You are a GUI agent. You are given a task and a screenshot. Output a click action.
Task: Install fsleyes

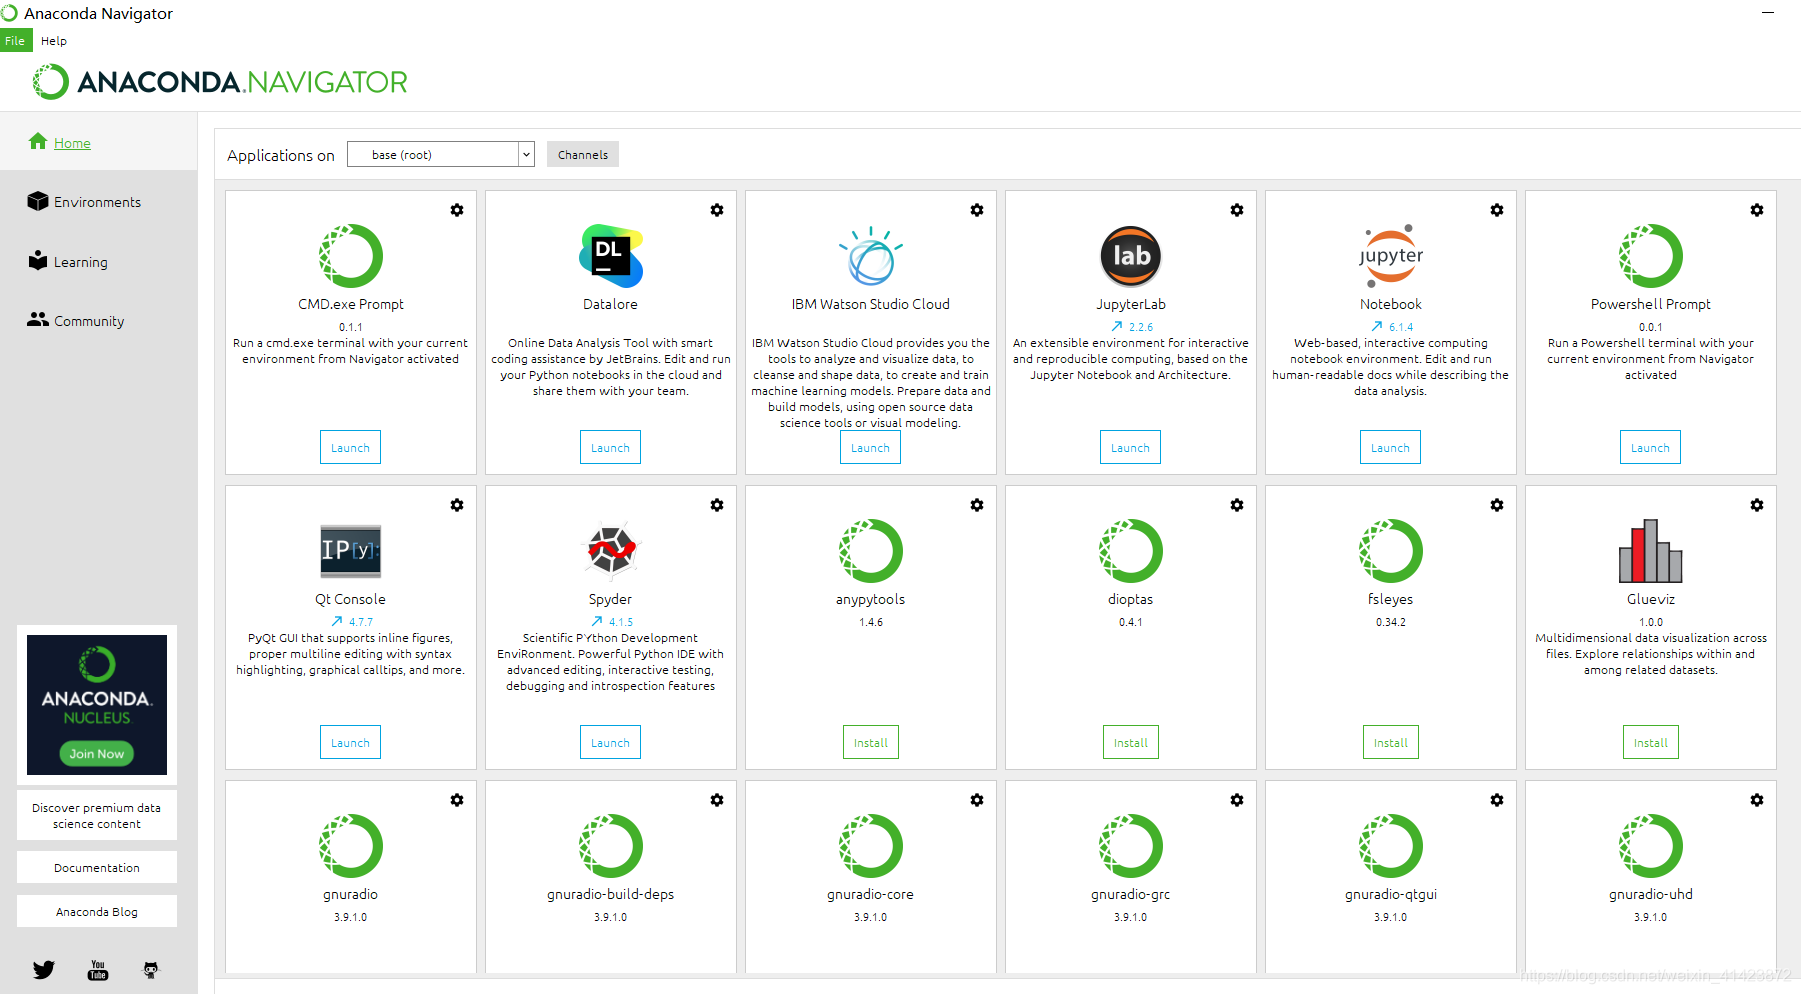[1391, 742]
